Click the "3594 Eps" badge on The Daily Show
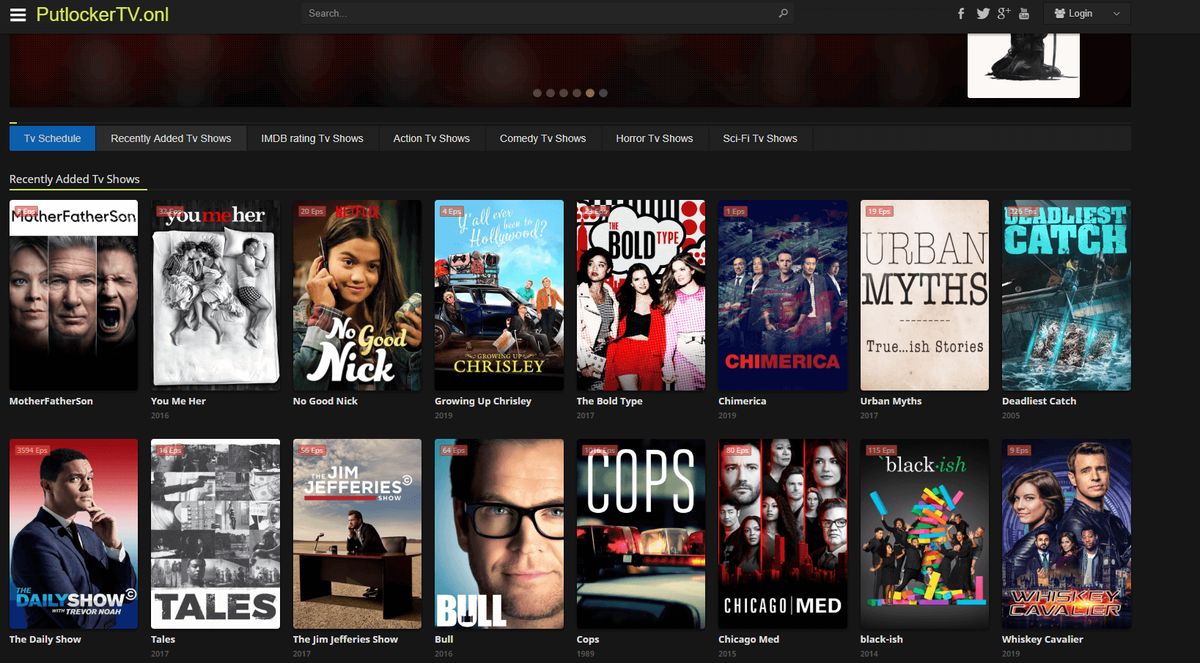The image size is (1200, 663). click(32, 451)
